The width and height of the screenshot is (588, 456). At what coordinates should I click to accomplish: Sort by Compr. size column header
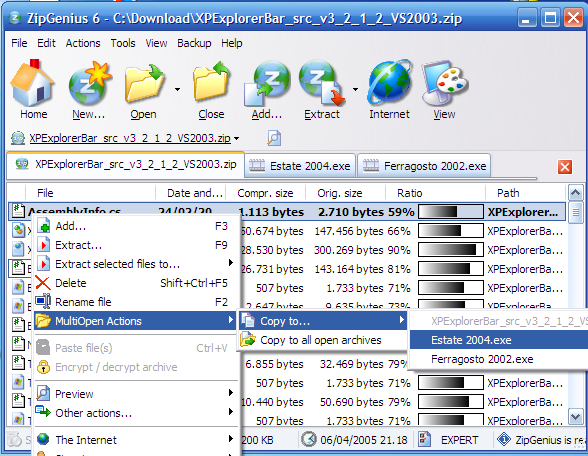tap(266, 193)
